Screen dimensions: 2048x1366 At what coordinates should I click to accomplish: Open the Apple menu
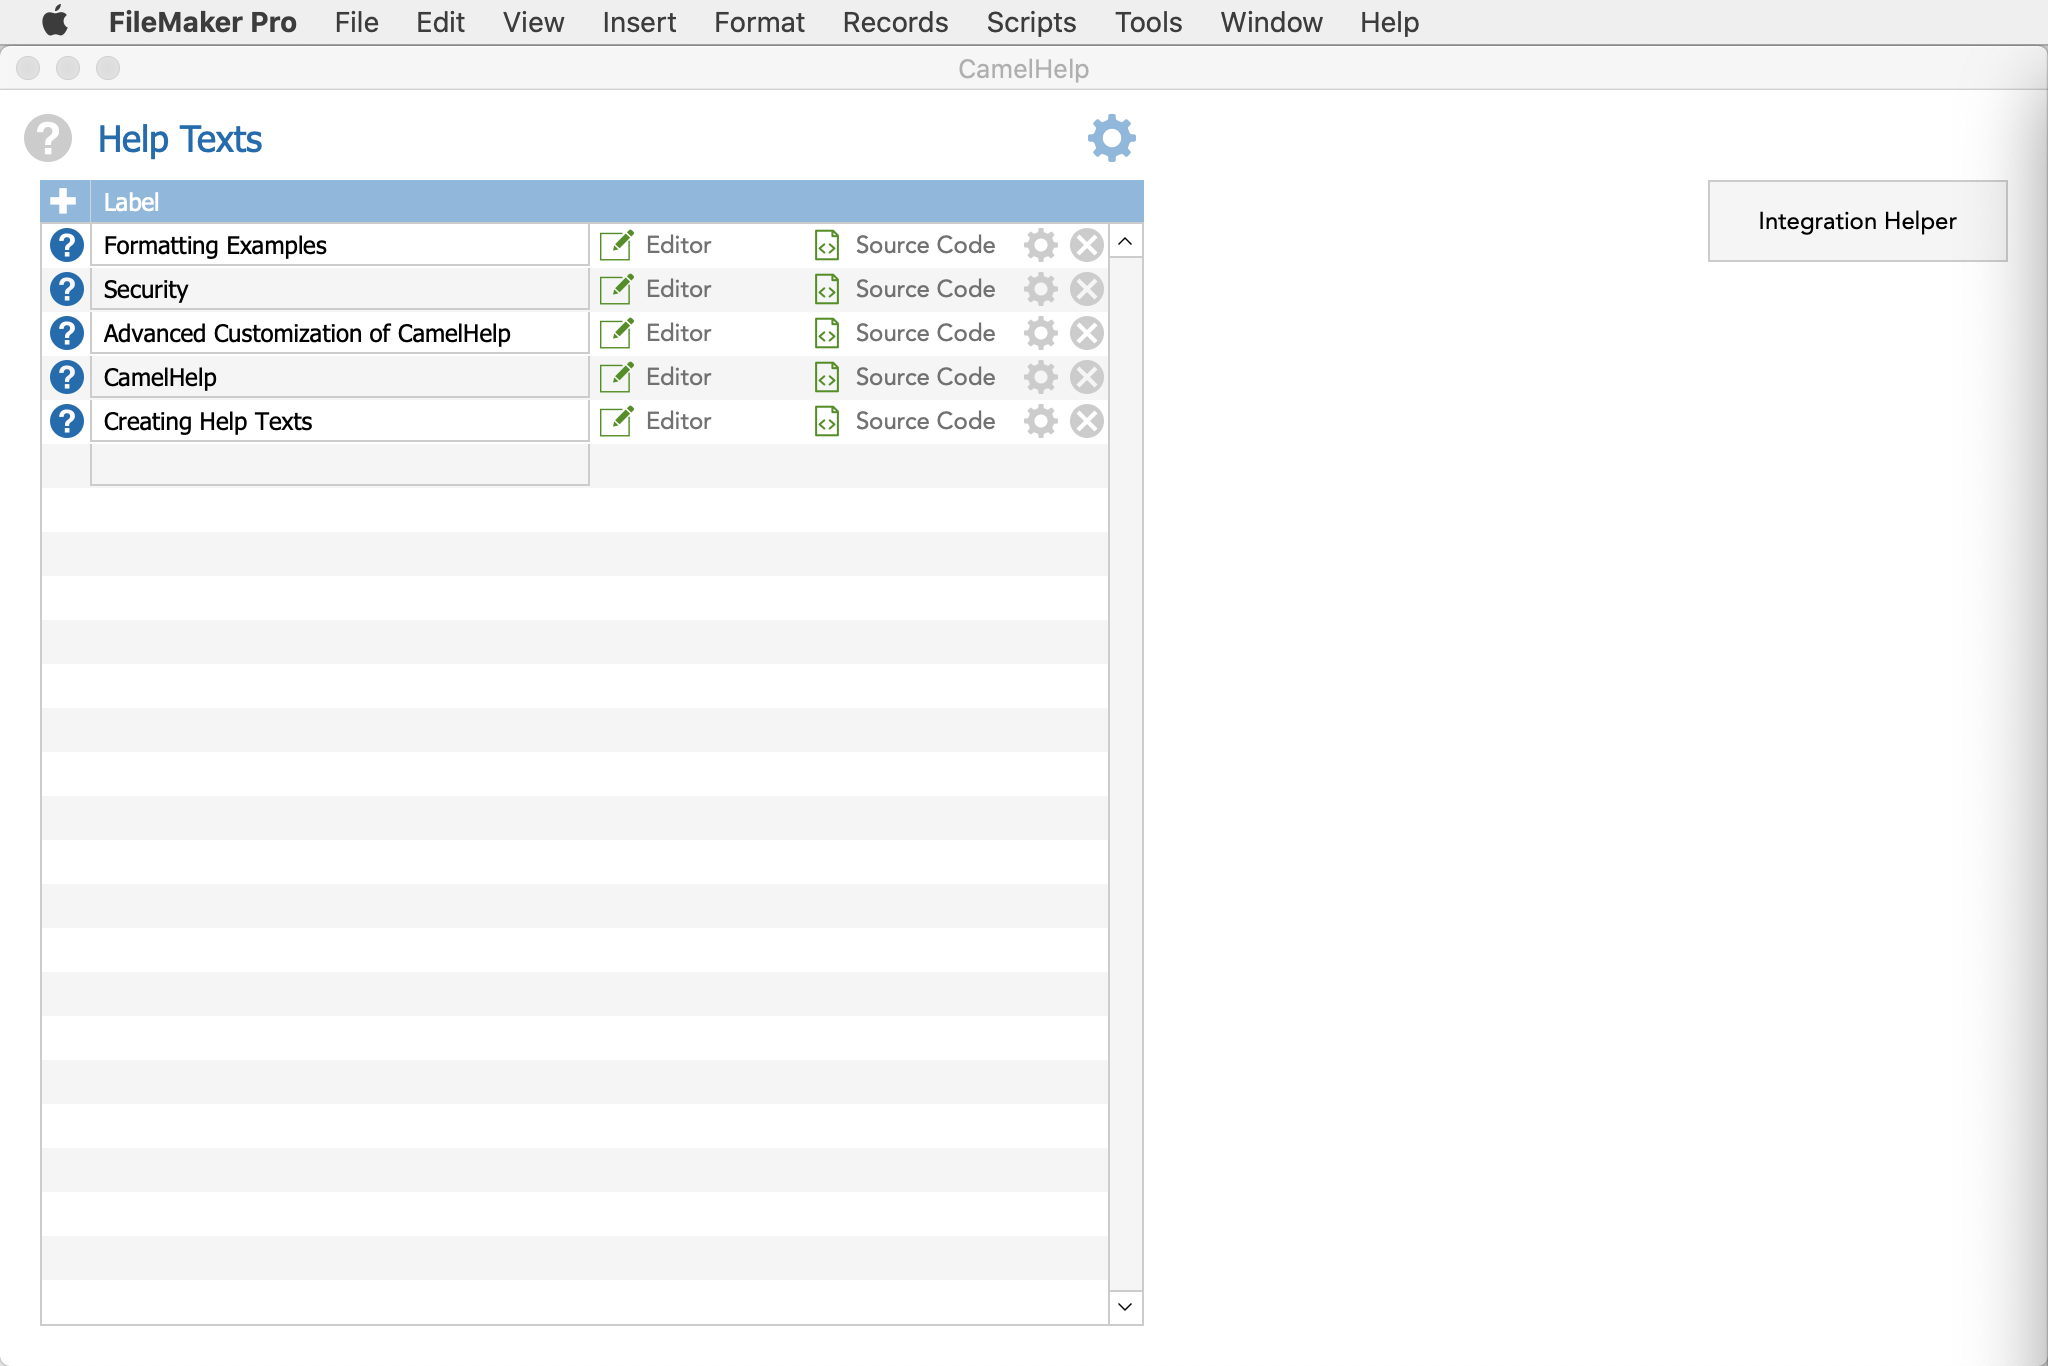[x=55, y=22]
